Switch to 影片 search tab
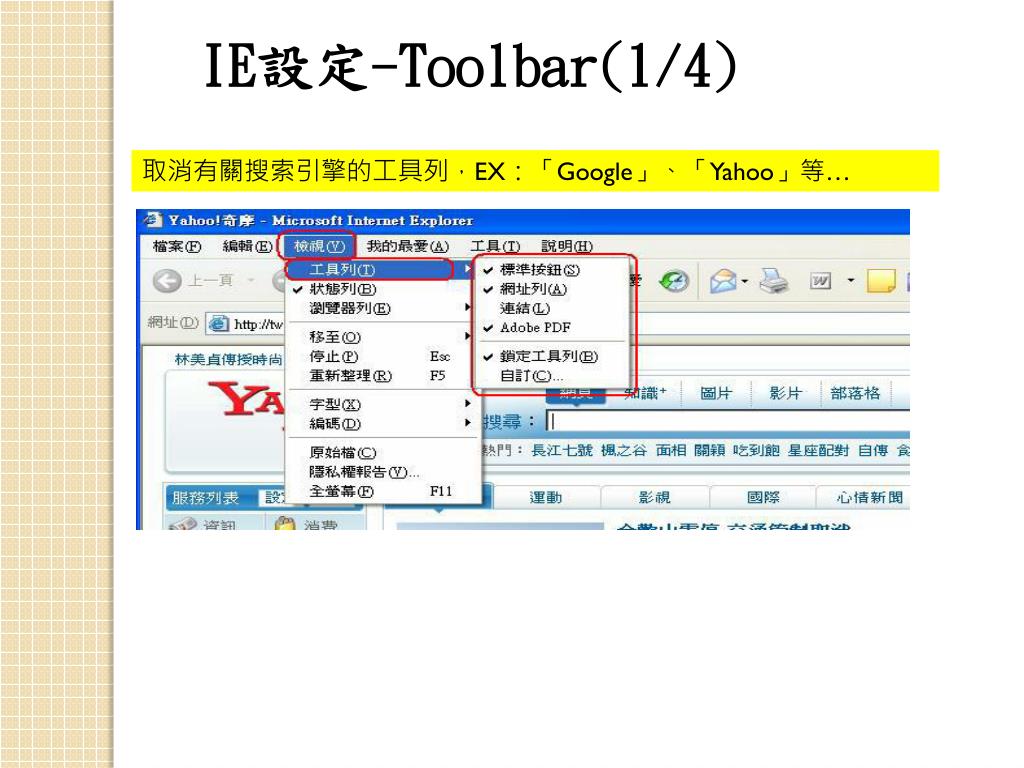This screenshot has height=768, width=1024. (x=785, y=393)
